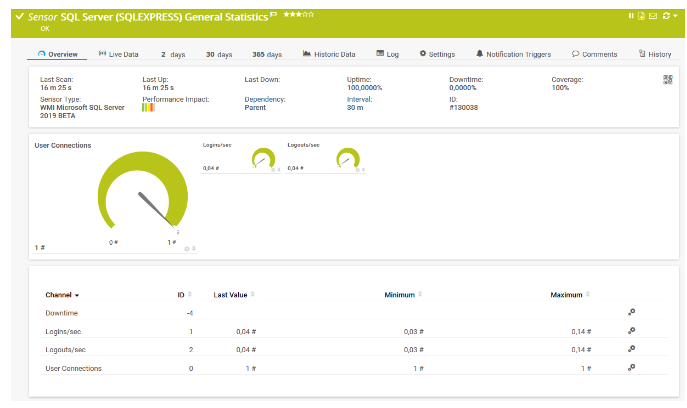Click the flag icon beside the sensor title
The width and height of the screenshot is (687, 408).
click(x=273, y=15)
